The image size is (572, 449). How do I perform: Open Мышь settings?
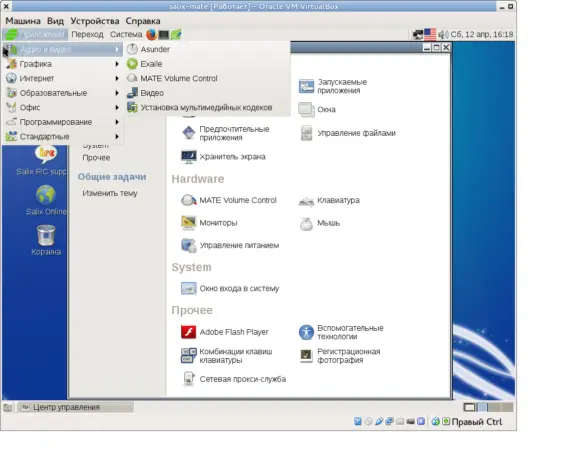[319, 223]
